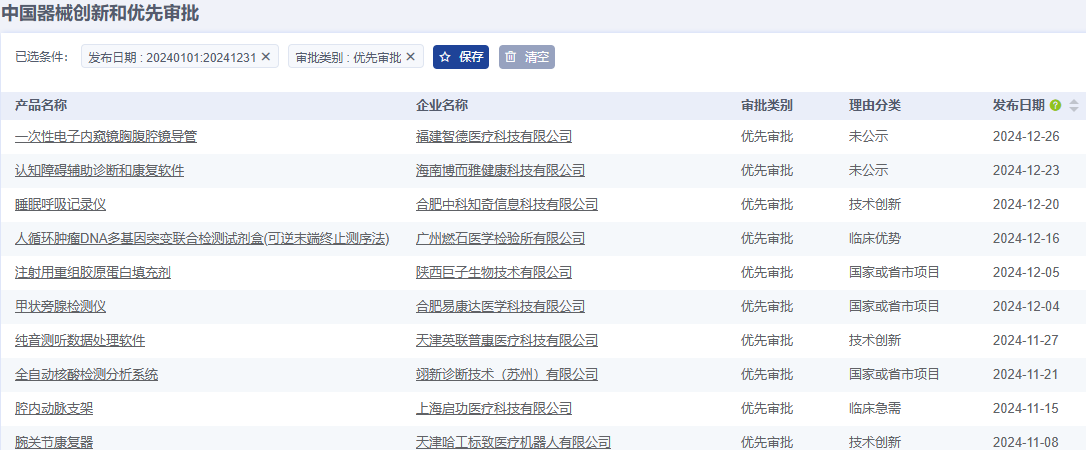The image size is (1086, 450).
Task: Click date cell 2024-12-04
Action: click(1026, 306)
